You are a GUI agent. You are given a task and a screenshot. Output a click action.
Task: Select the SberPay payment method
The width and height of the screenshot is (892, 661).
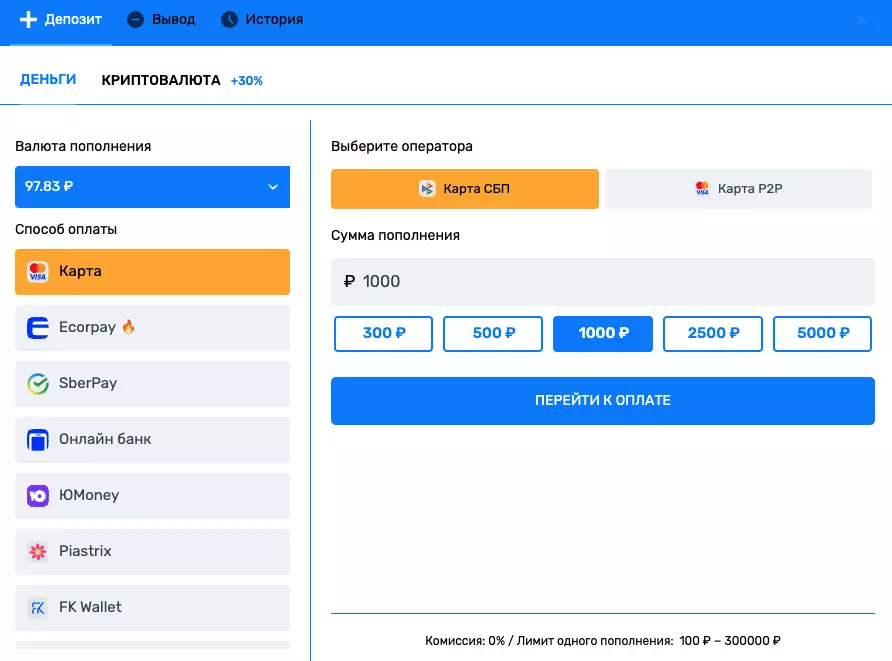152,383
